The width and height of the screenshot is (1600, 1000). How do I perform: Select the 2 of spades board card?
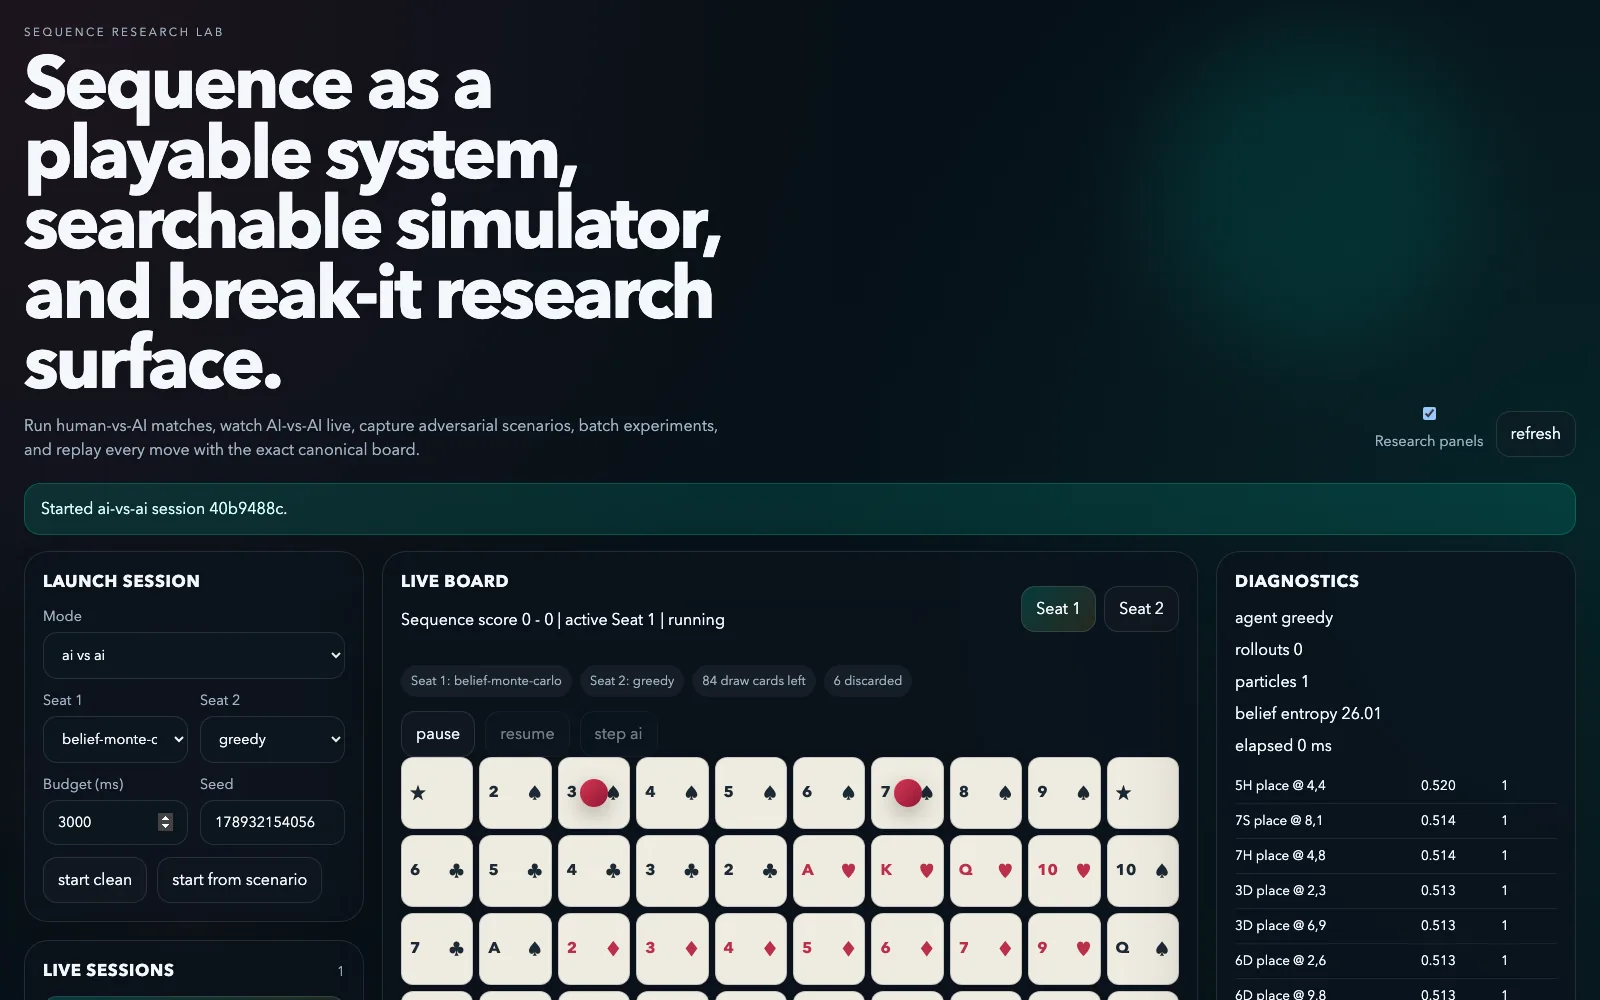(515, 793)
